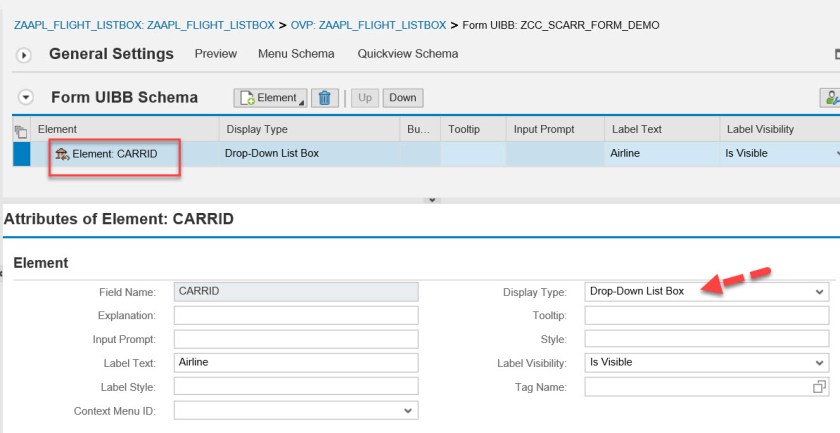Image resolution: width=840 pixels, height=433 pixels.
Task: Follow the ZAAPL_FLIGHT_LISTBOX breadcrumb link
Action: pos(144,25)
